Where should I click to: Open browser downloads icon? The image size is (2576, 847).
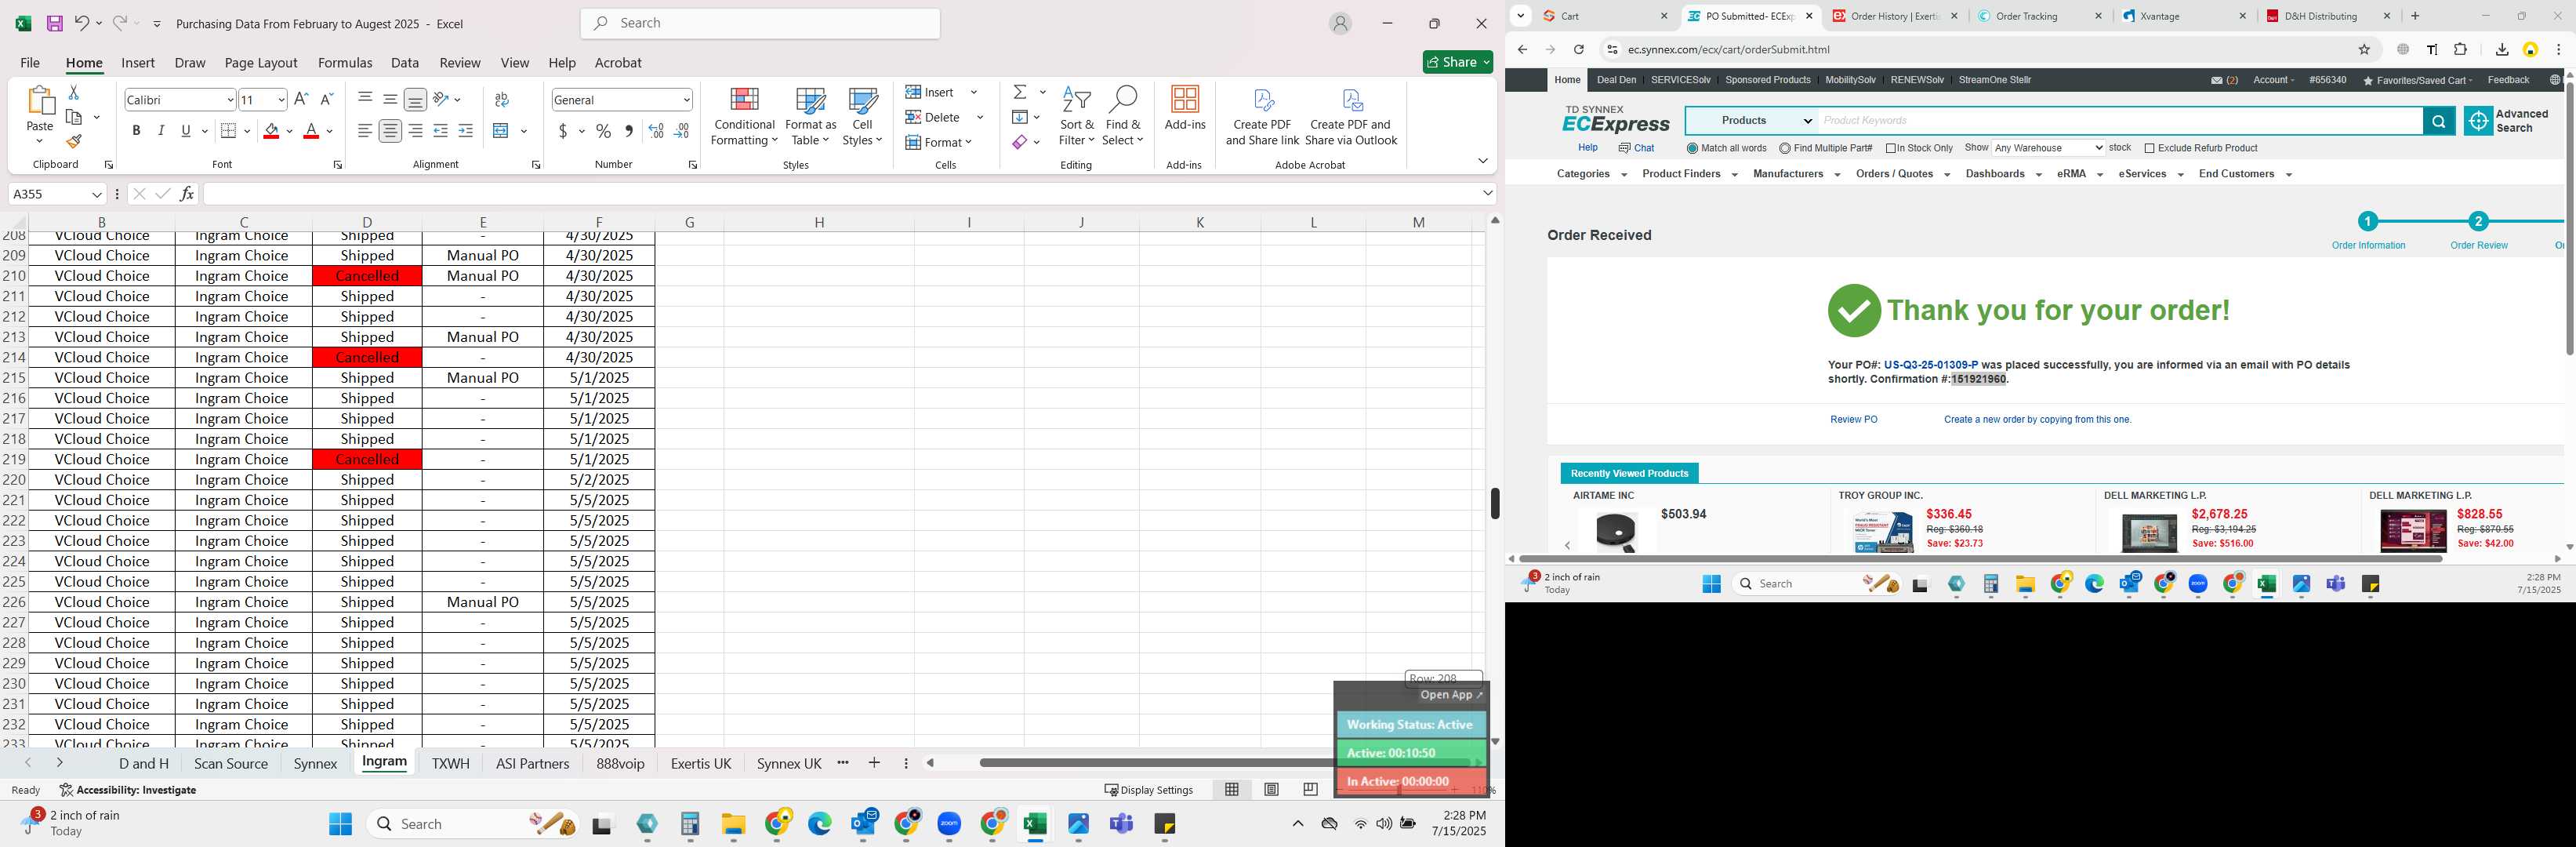tap(2501, 49)
